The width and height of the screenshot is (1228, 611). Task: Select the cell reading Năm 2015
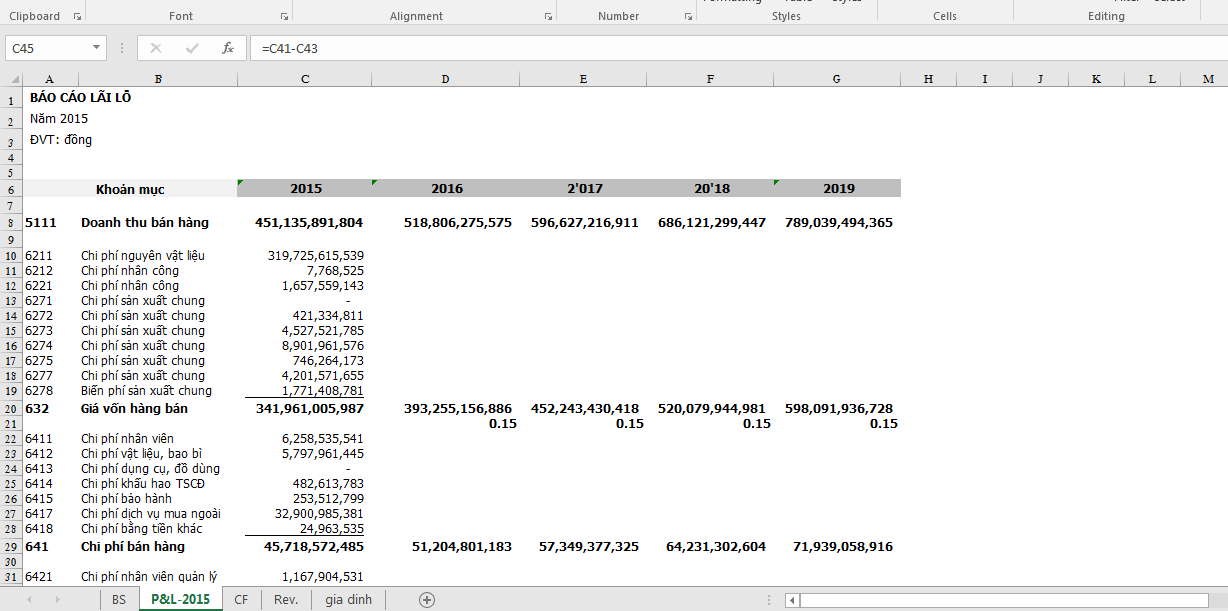click(x=59, y=119)
